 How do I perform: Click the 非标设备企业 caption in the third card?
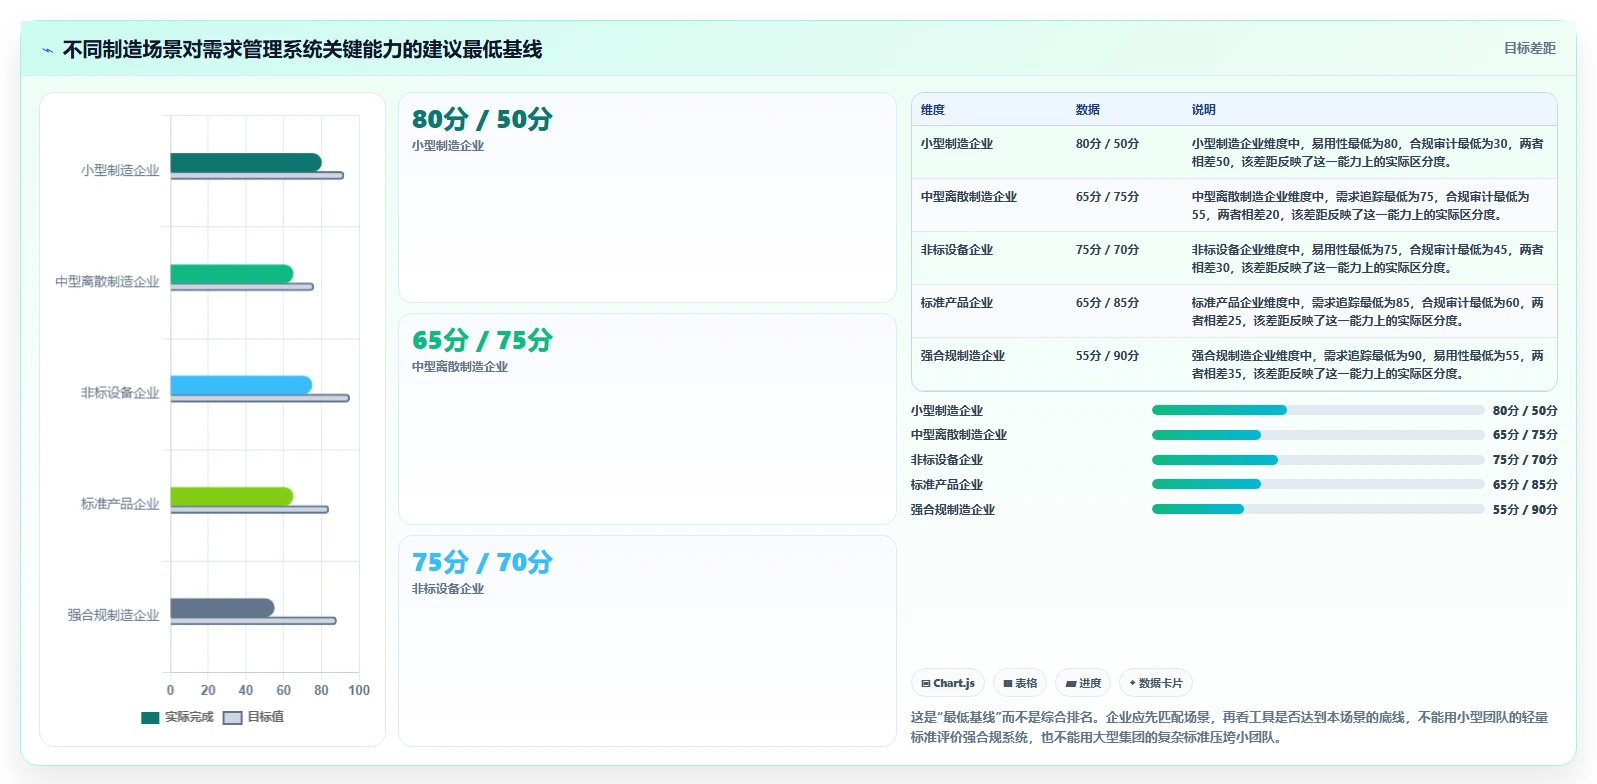[448, 589]
